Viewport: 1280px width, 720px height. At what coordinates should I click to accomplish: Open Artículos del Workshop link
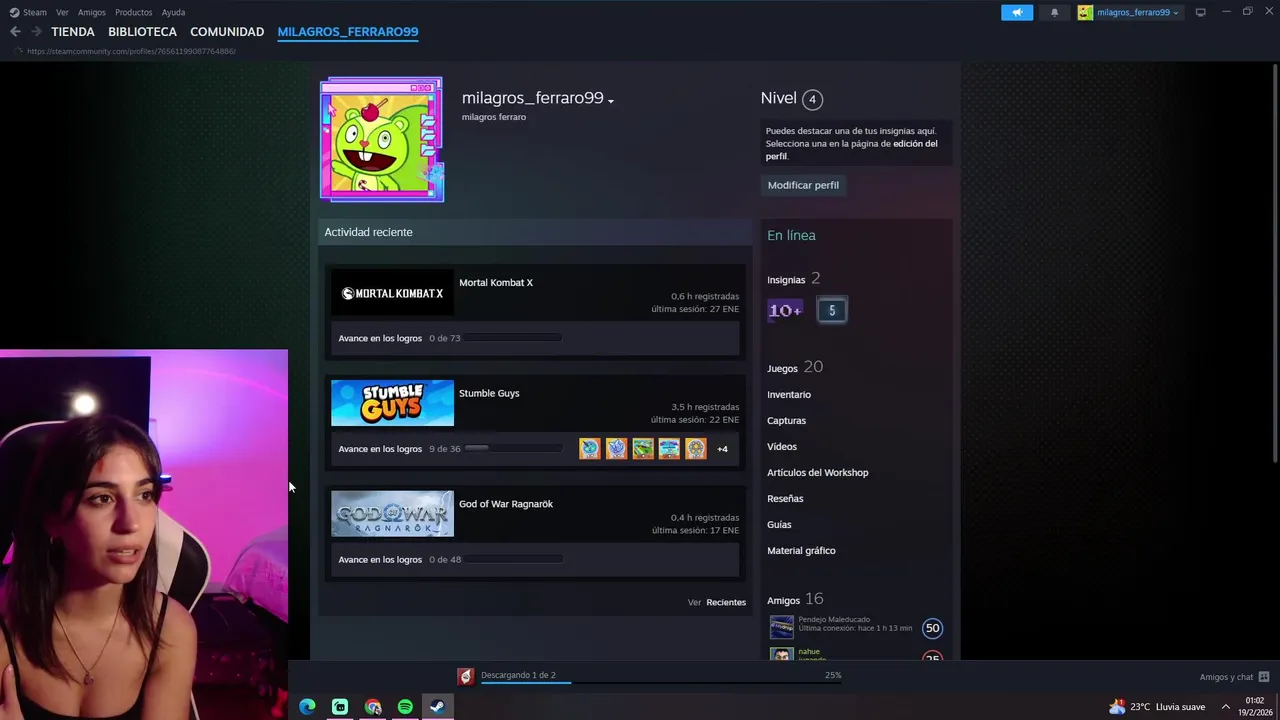818,473
